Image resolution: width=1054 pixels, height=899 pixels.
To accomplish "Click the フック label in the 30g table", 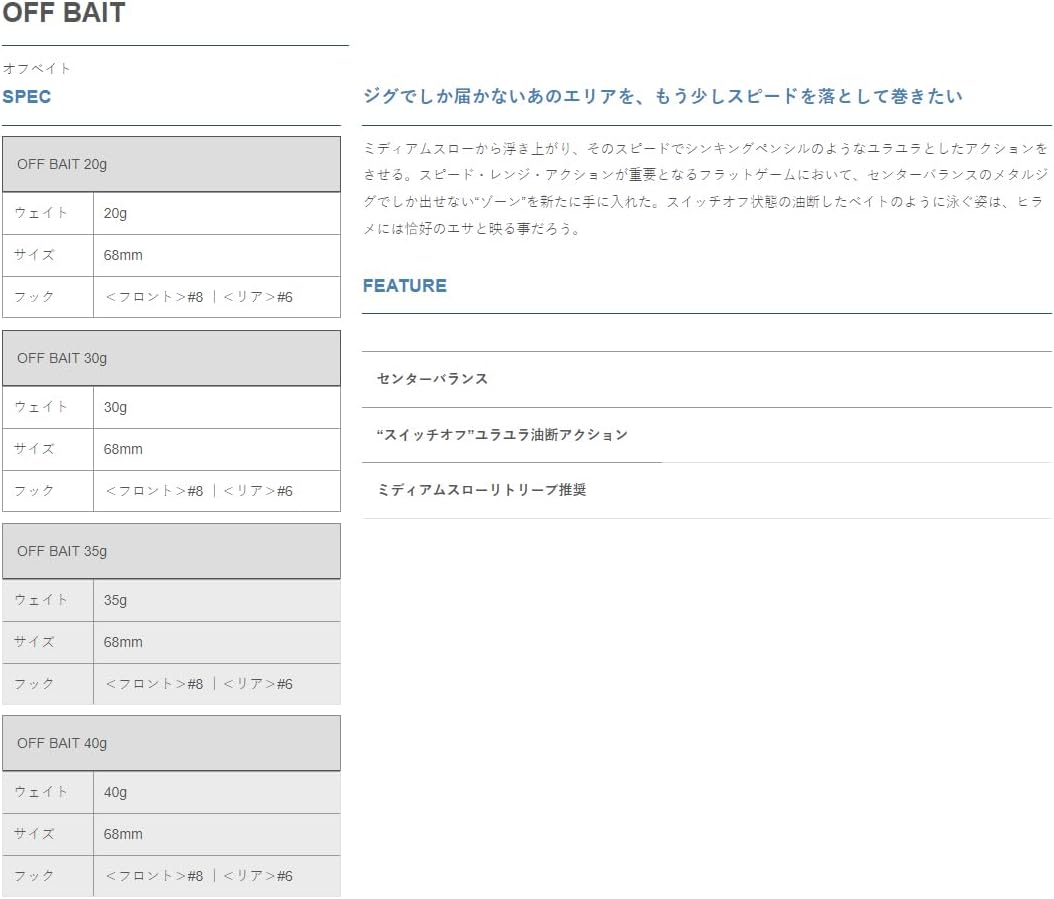I will [x=34, y=491].
